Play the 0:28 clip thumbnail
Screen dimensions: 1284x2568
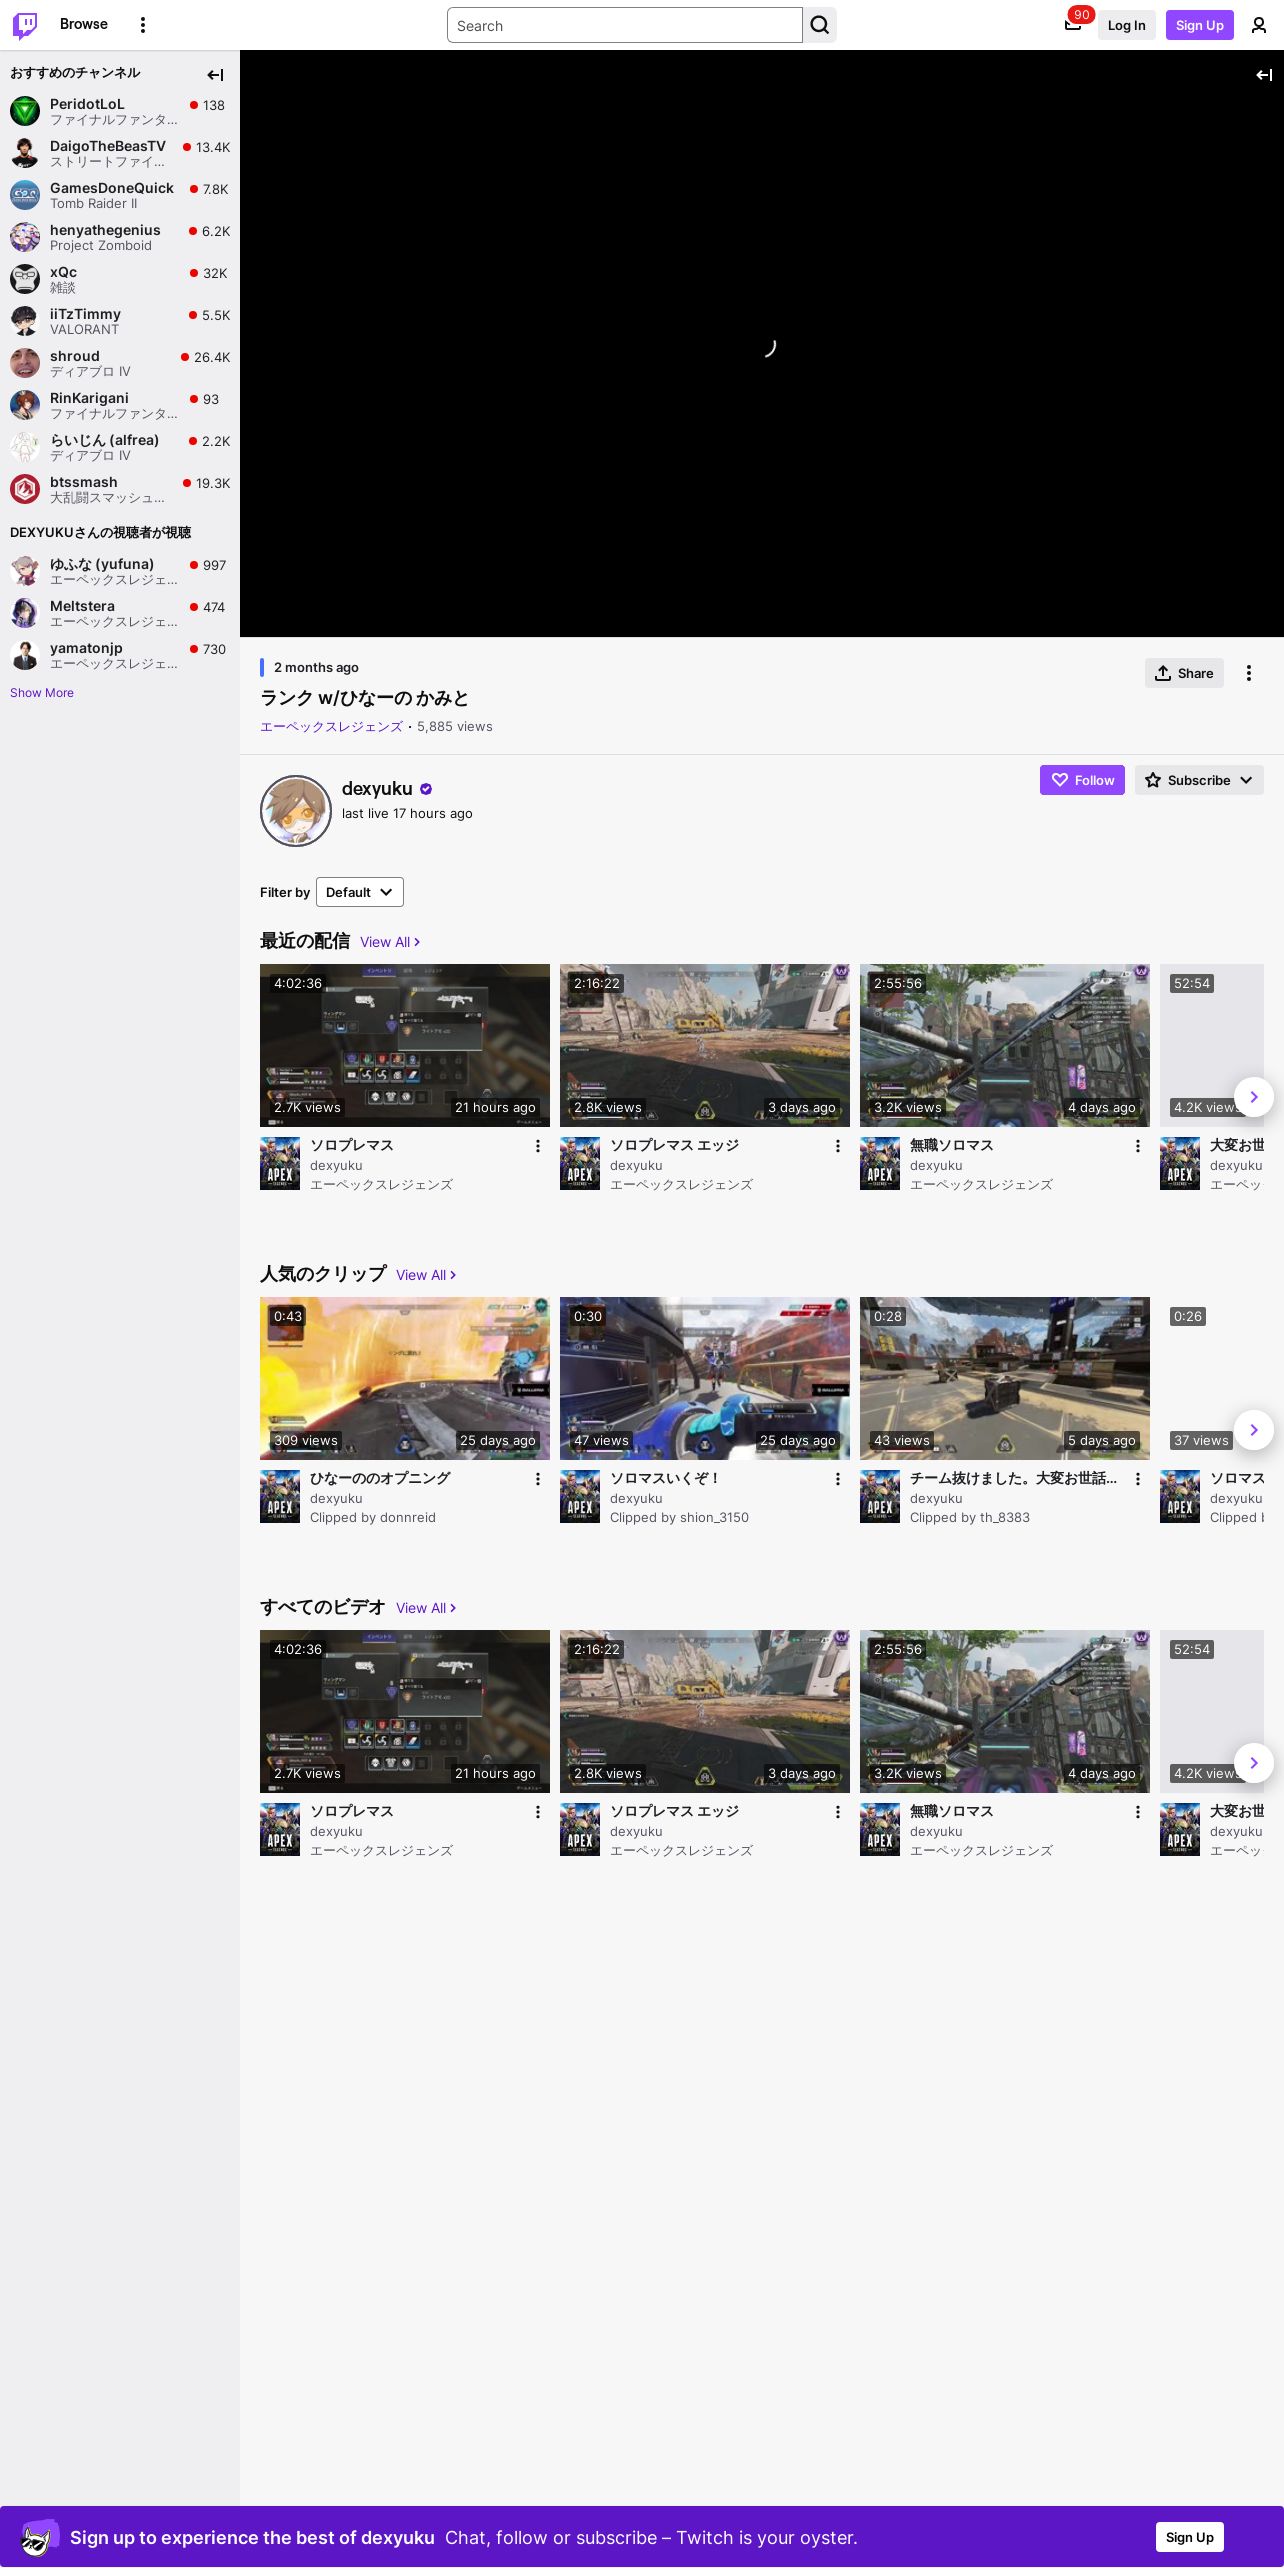(1005, 1378)
